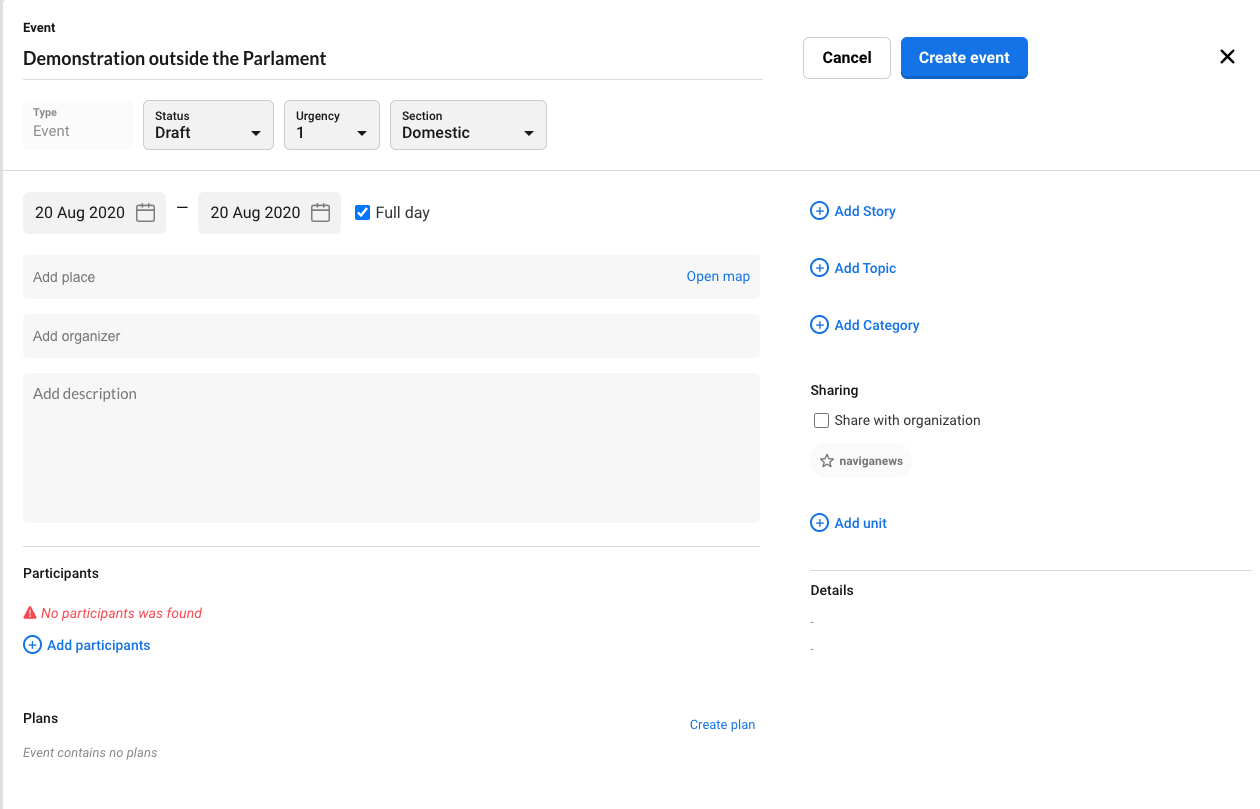
Task: Open the end date calendar icon
Action: pyautogui.click(x=321, y=213)
